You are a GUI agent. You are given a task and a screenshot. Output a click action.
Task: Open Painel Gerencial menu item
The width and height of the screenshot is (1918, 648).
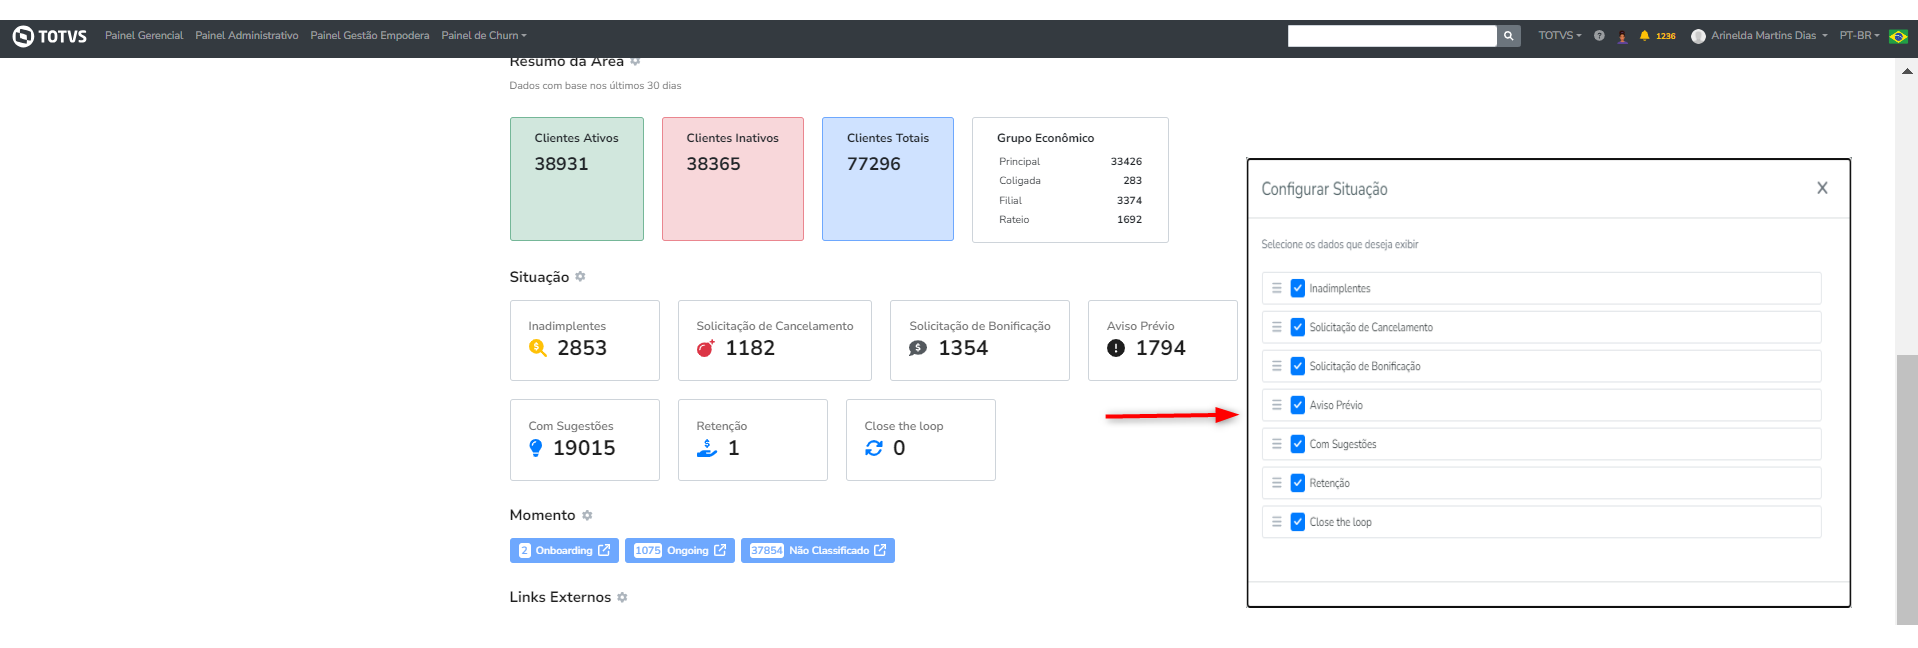144,36
